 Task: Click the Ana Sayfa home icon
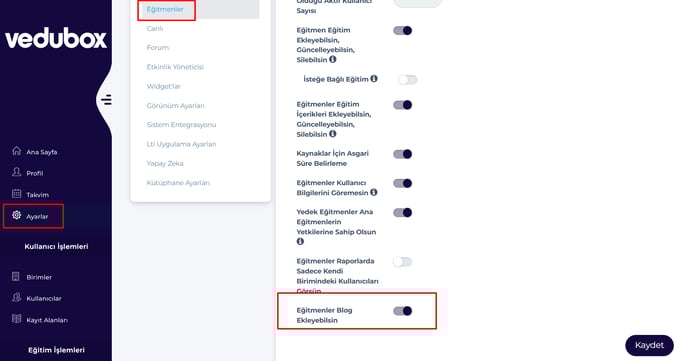click(x=17, y=151)
